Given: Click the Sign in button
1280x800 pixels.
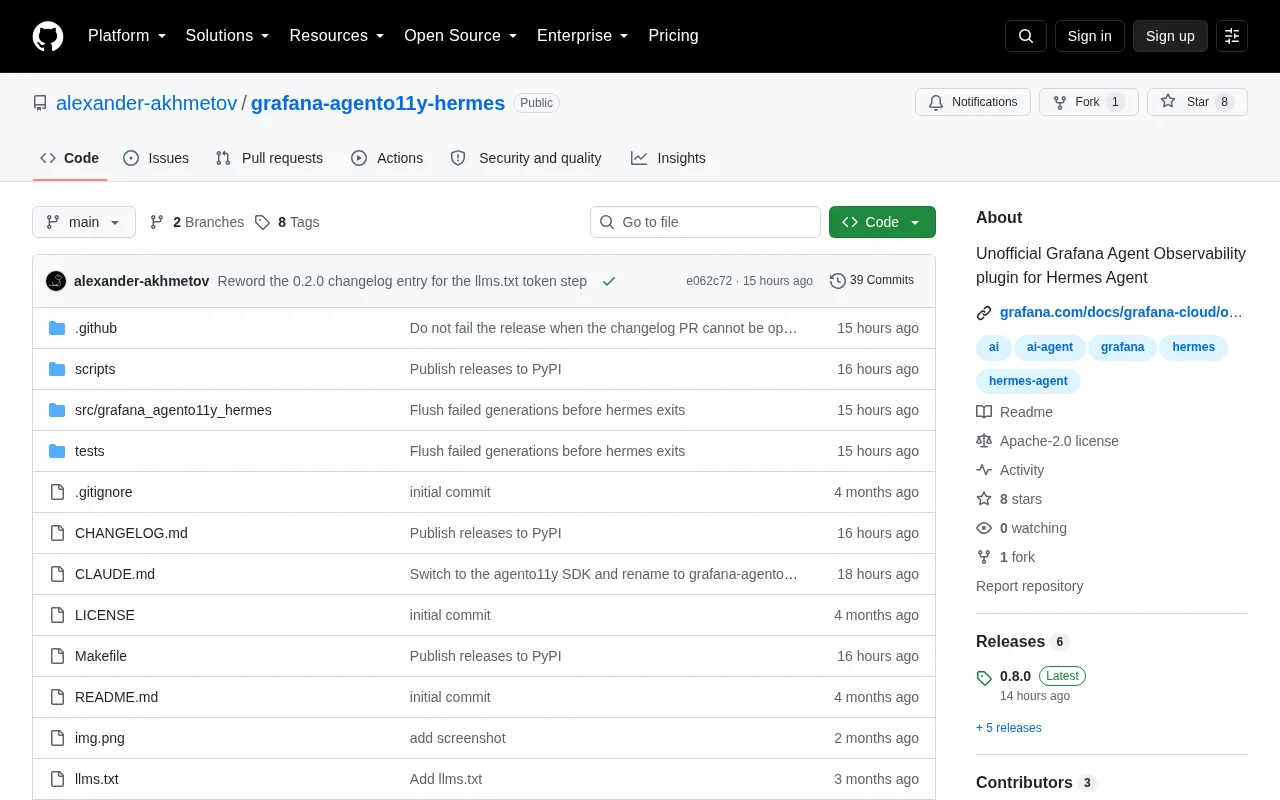Looking at the screenshot, I should pyautogui.click(x=1089, y=36).
